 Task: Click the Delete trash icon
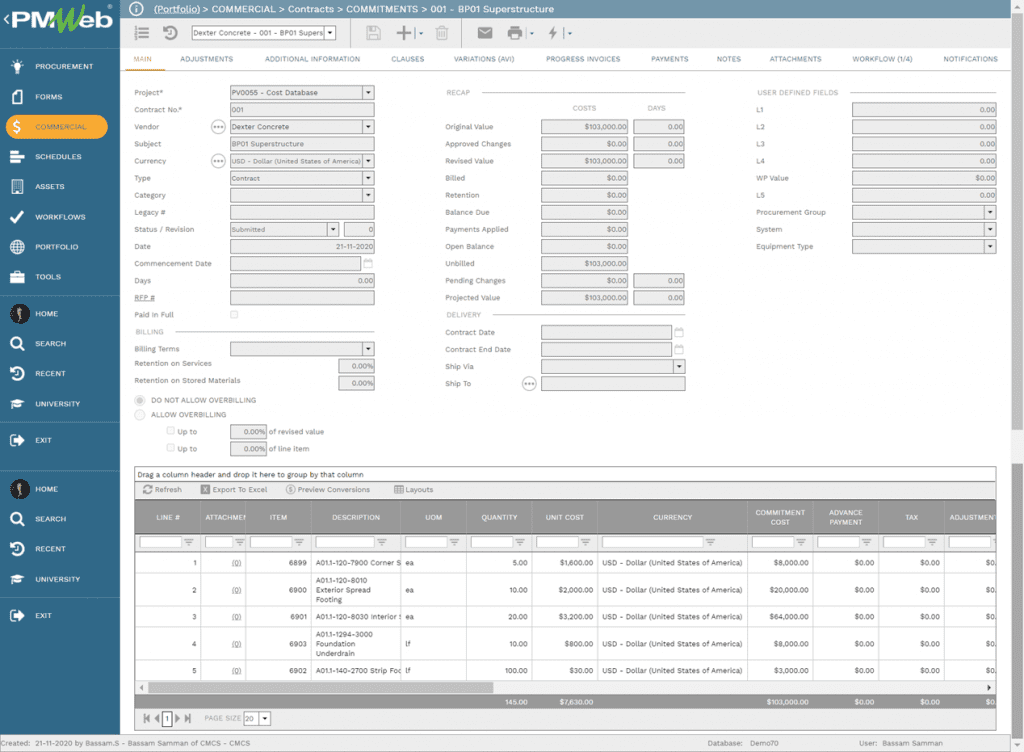coord(442,33)
